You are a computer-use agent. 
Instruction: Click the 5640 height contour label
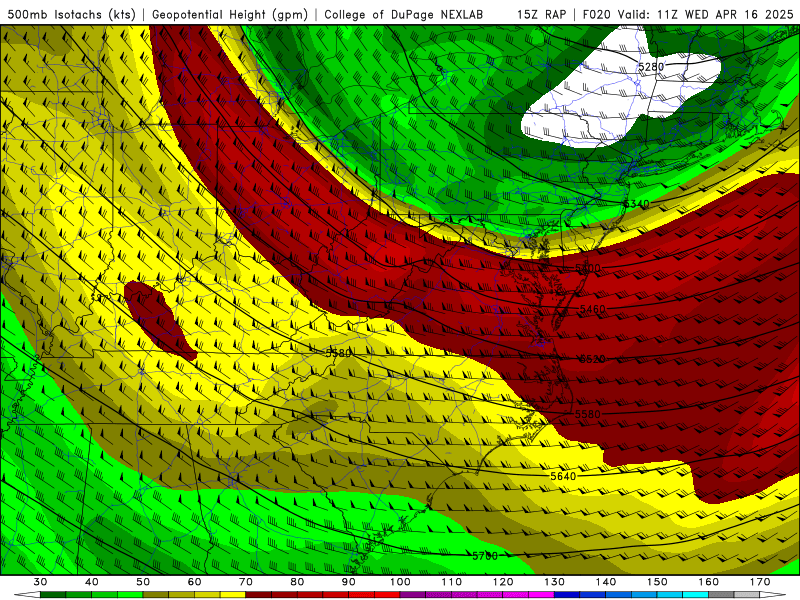coord(563,476)
